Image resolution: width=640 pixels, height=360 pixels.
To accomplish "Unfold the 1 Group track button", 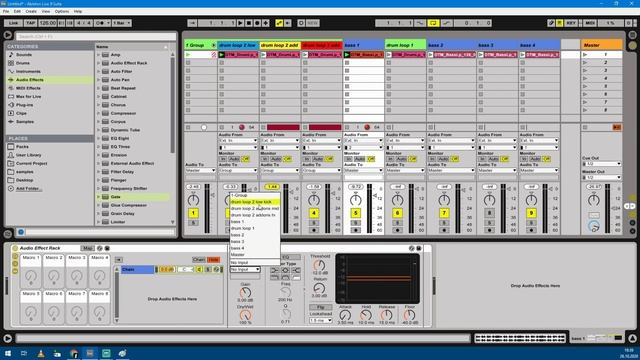I will point(213,45).
